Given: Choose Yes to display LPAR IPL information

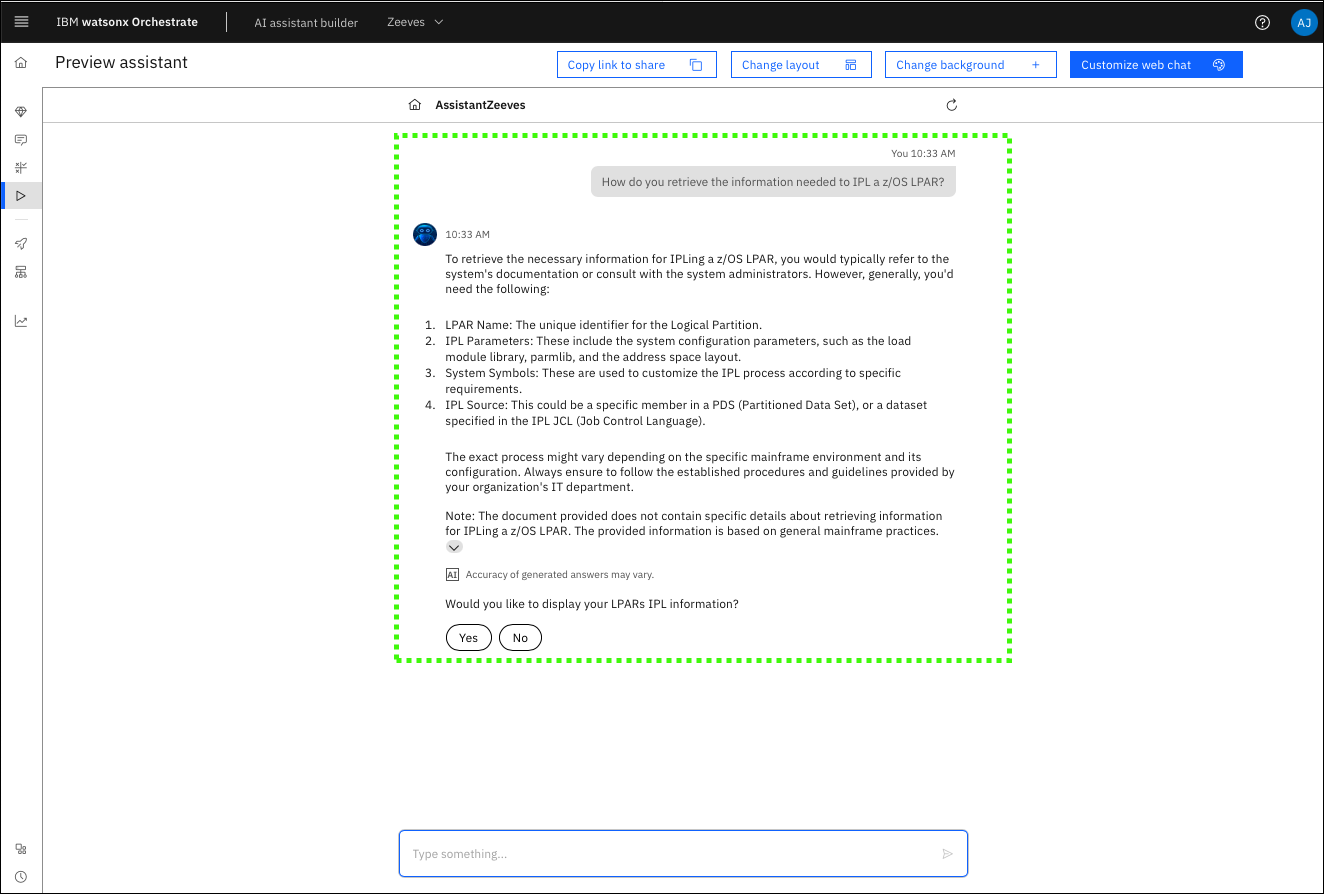Looking at the screenshot, I should pyautogui.click(x=468, y=638).
